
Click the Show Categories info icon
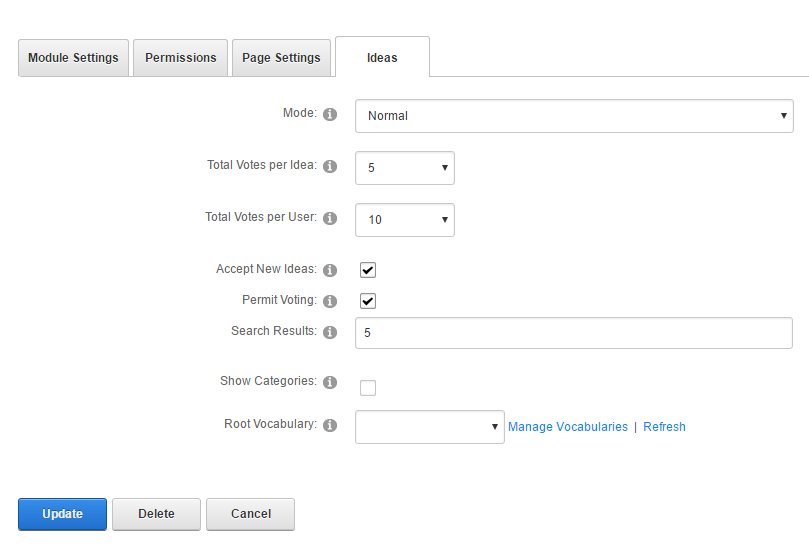[x=330, y=383]
